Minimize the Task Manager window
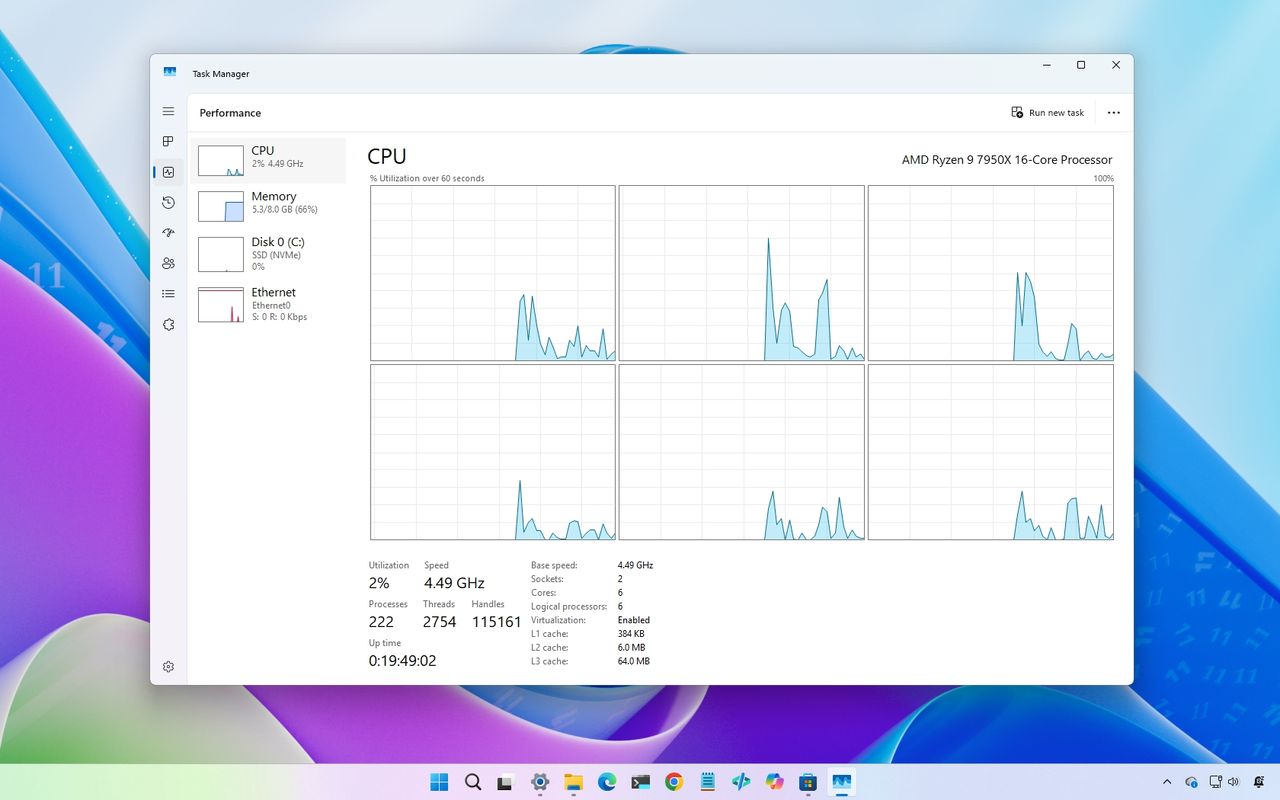The height and width of the screenshot is (800, 1280). [x=1046, y=65]
